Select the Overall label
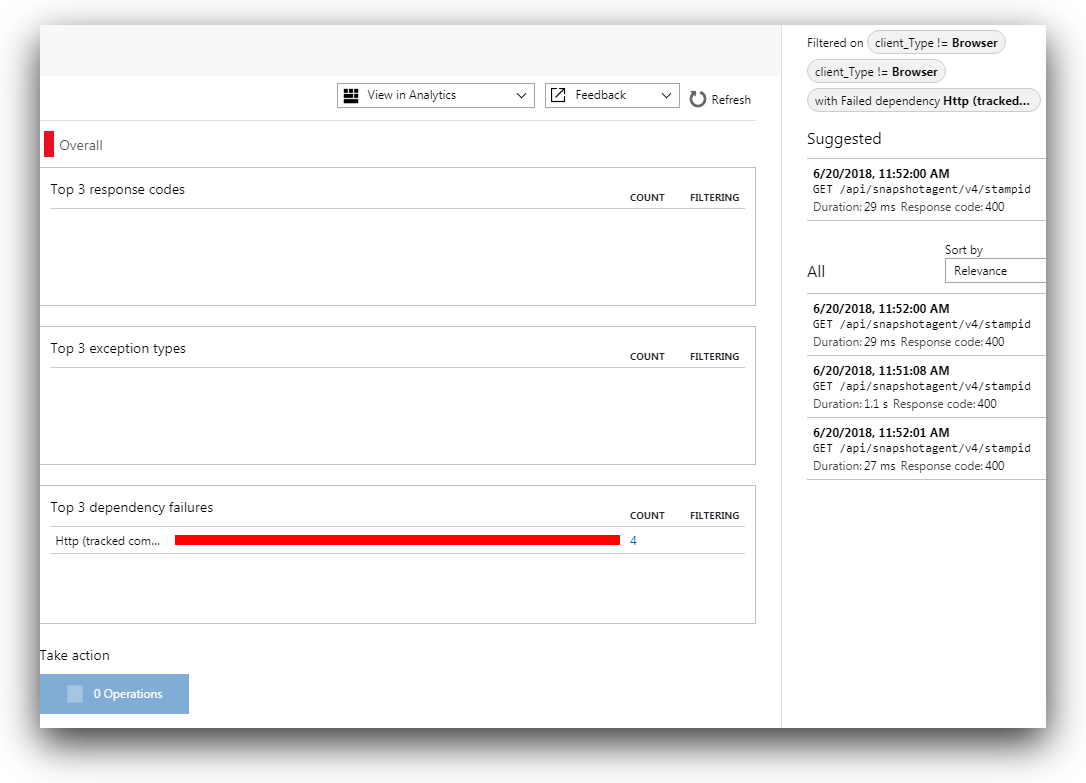The width and height of the screenshot is (1086, 783). 81,146
